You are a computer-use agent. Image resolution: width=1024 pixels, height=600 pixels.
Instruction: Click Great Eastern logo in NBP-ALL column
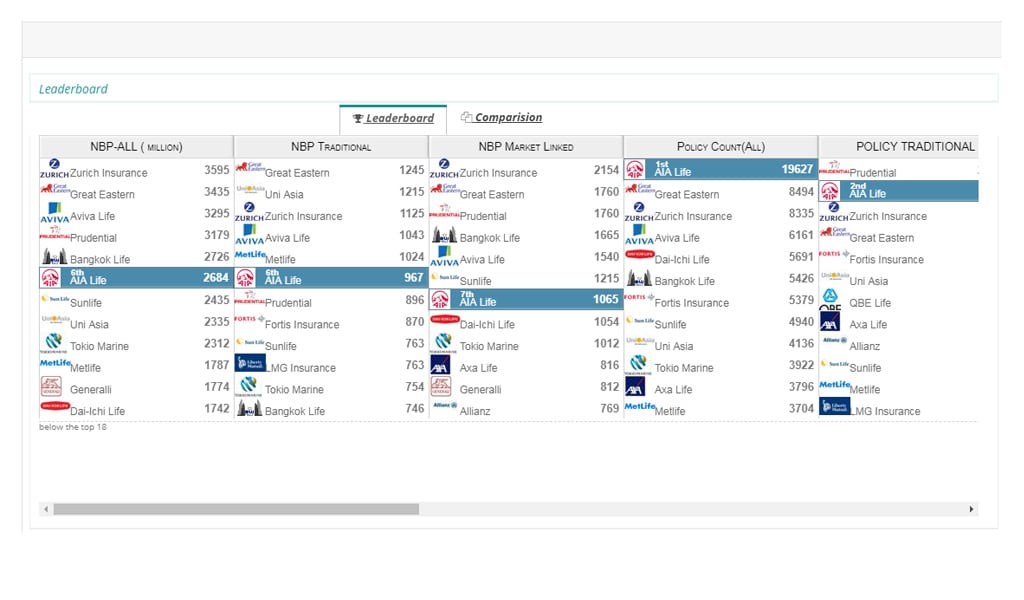click(x=54, y=189)
